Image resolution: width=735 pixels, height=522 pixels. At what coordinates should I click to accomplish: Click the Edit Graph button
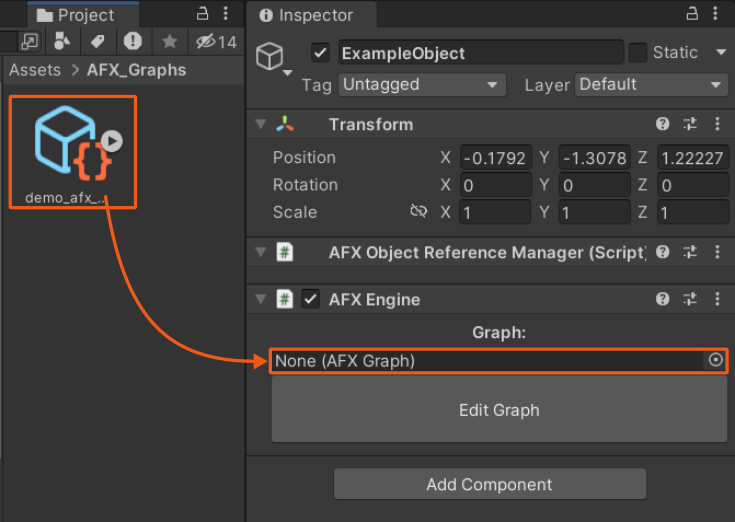[x=498, y=410]
